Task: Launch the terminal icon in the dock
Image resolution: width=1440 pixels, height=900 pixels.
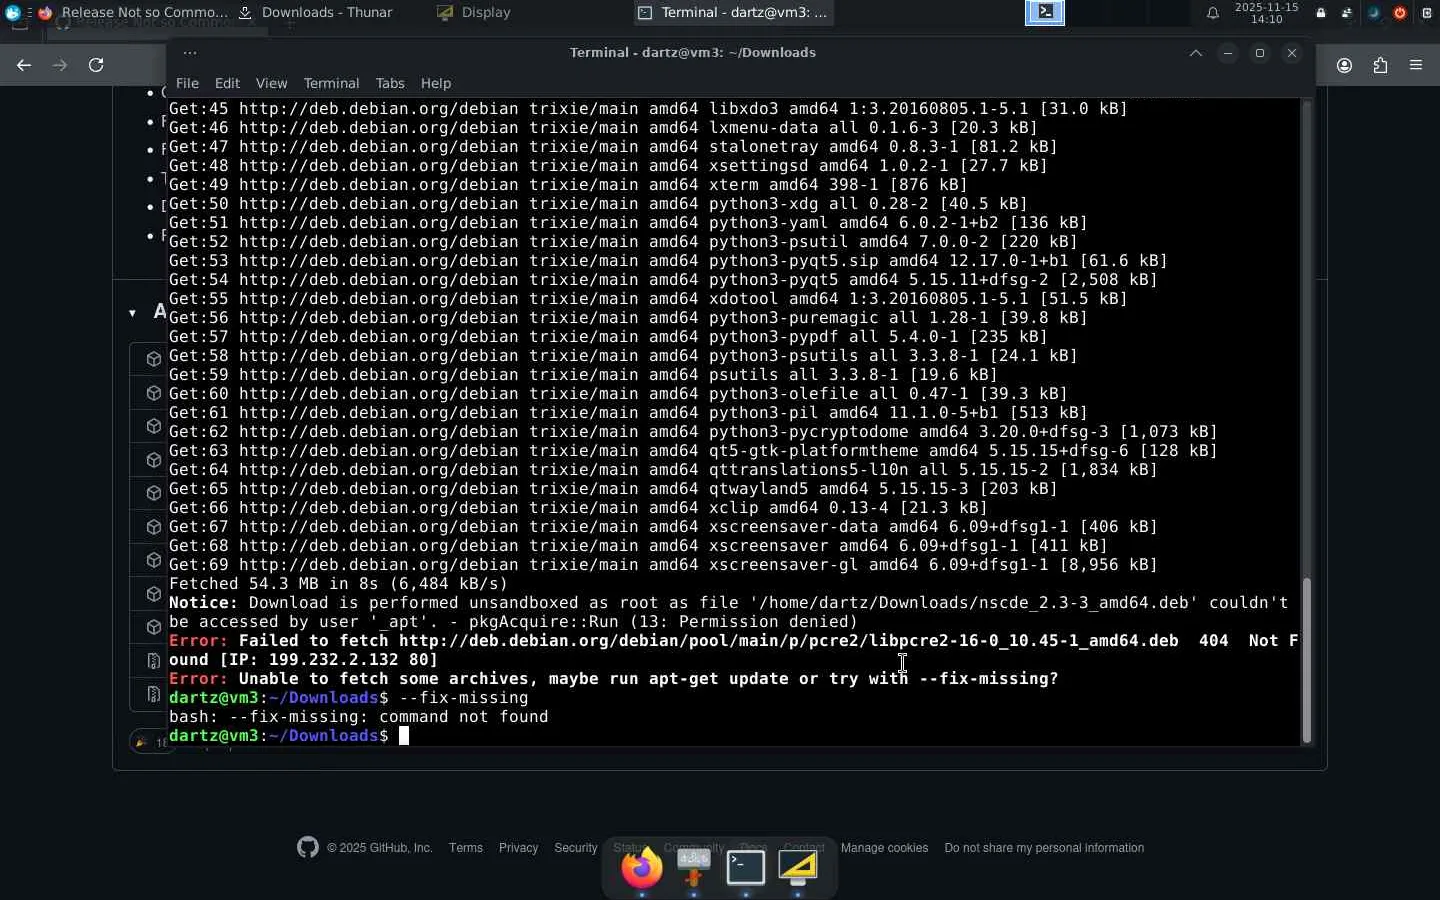Action: pyautogui.click(x=746, y=868)
